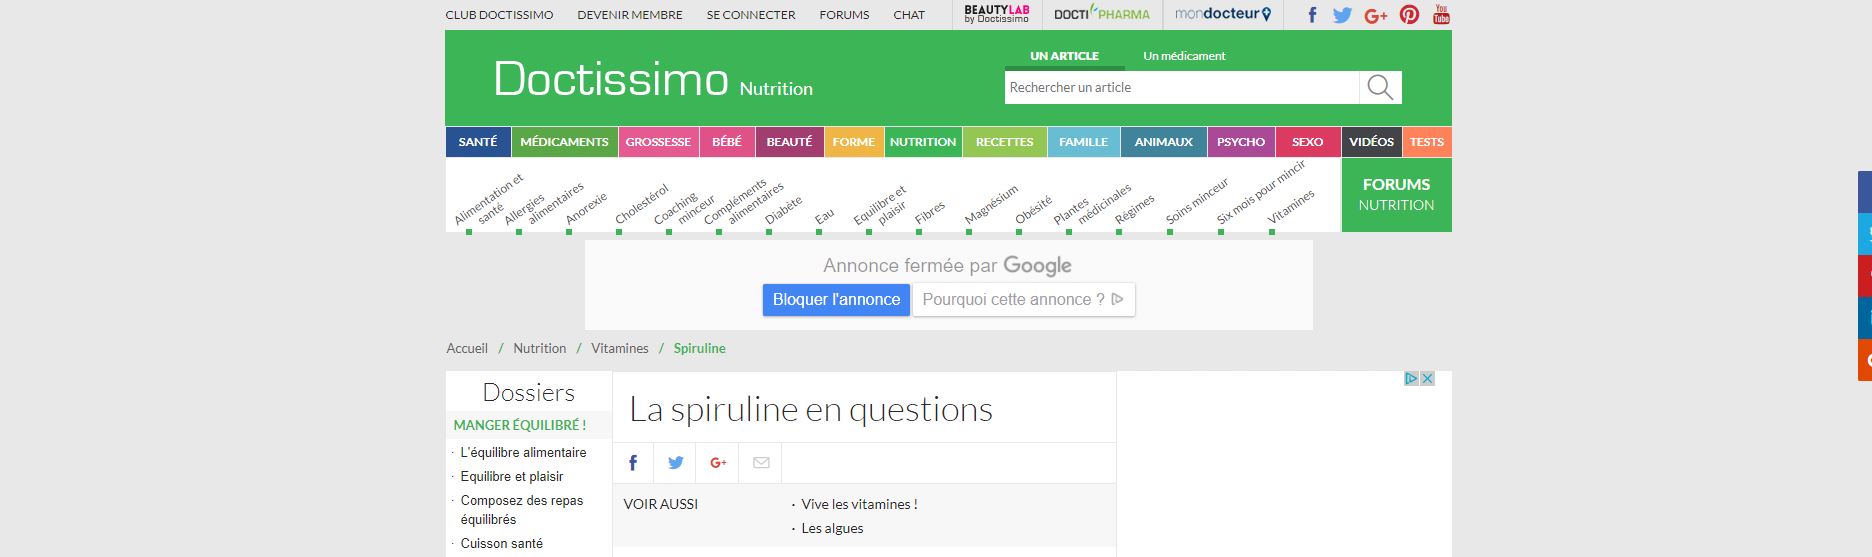This screenshot has height=557, width=1872.
Task: Go to Accueil in breadcrumb
Action: pos(467,348)
